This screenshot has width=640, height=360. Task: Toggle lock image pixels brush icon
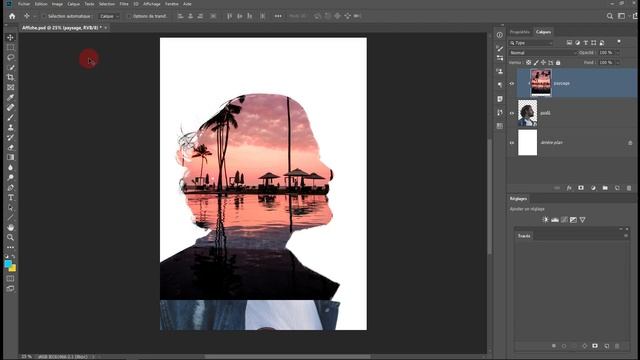(x=536, y=63)
